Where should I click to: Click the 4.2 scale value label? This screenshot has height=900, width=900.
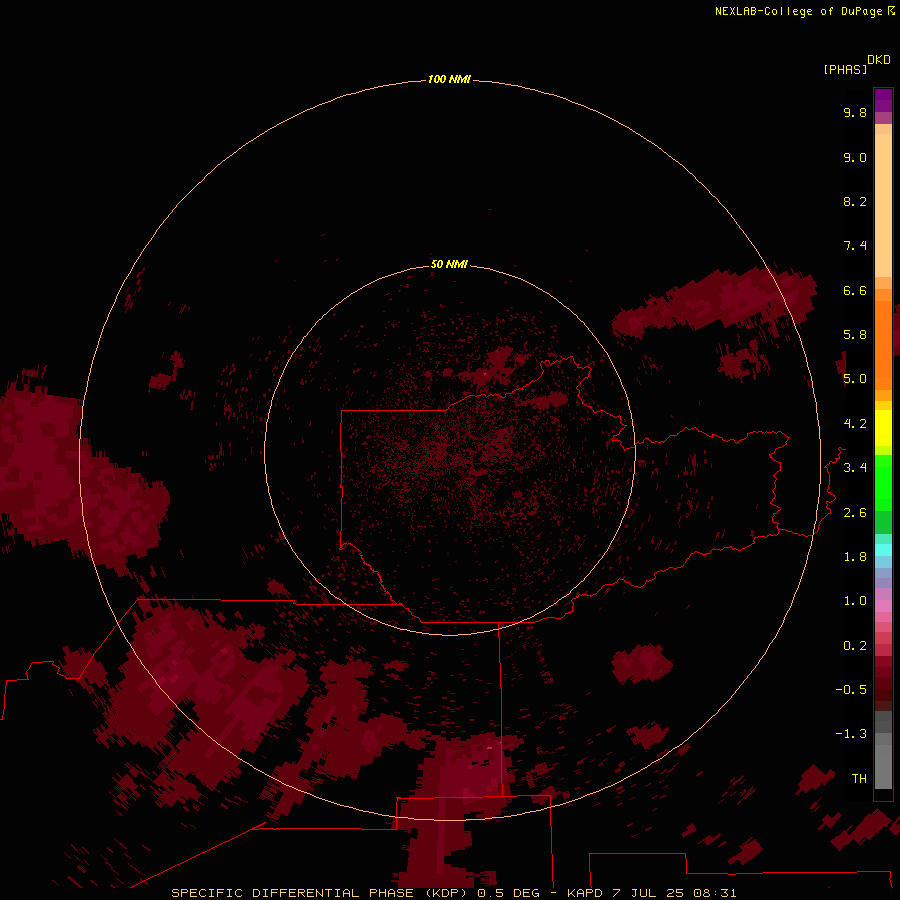tap(855, 424)
